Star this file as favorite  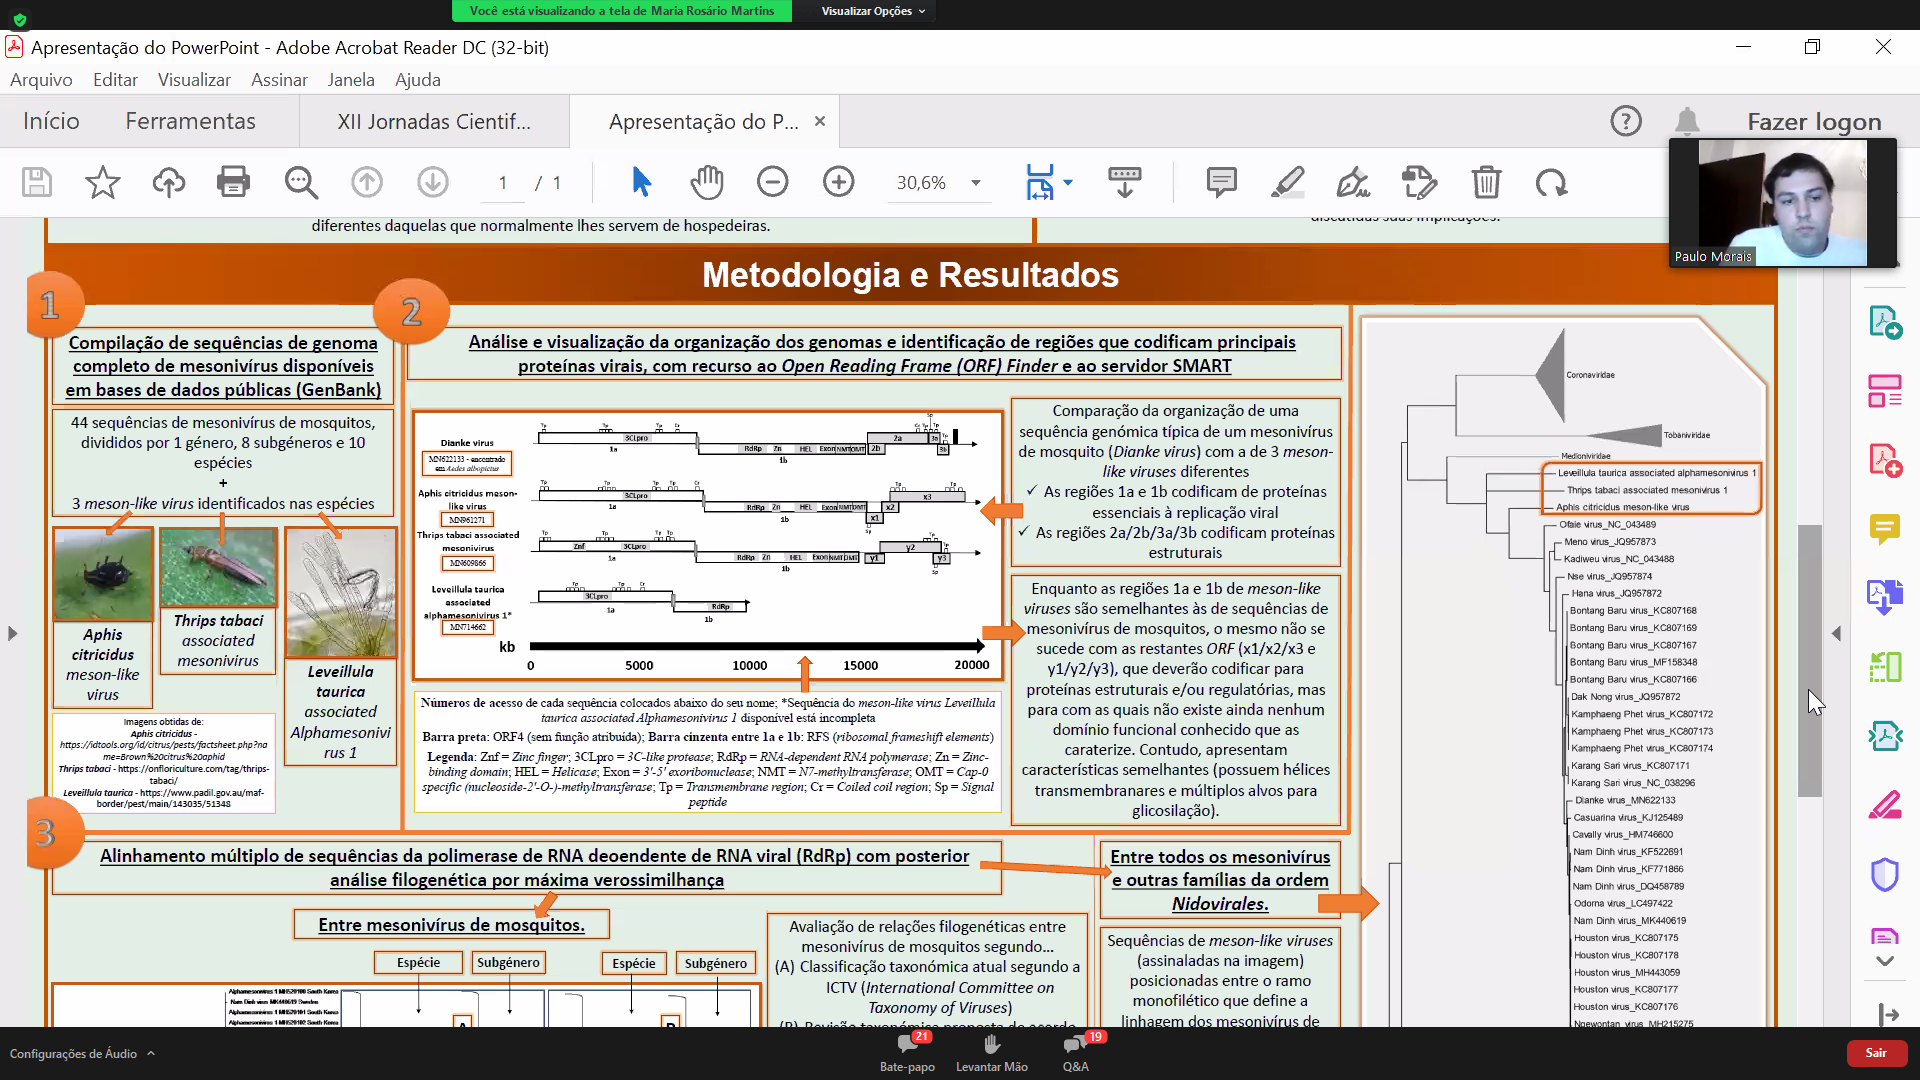102,182
